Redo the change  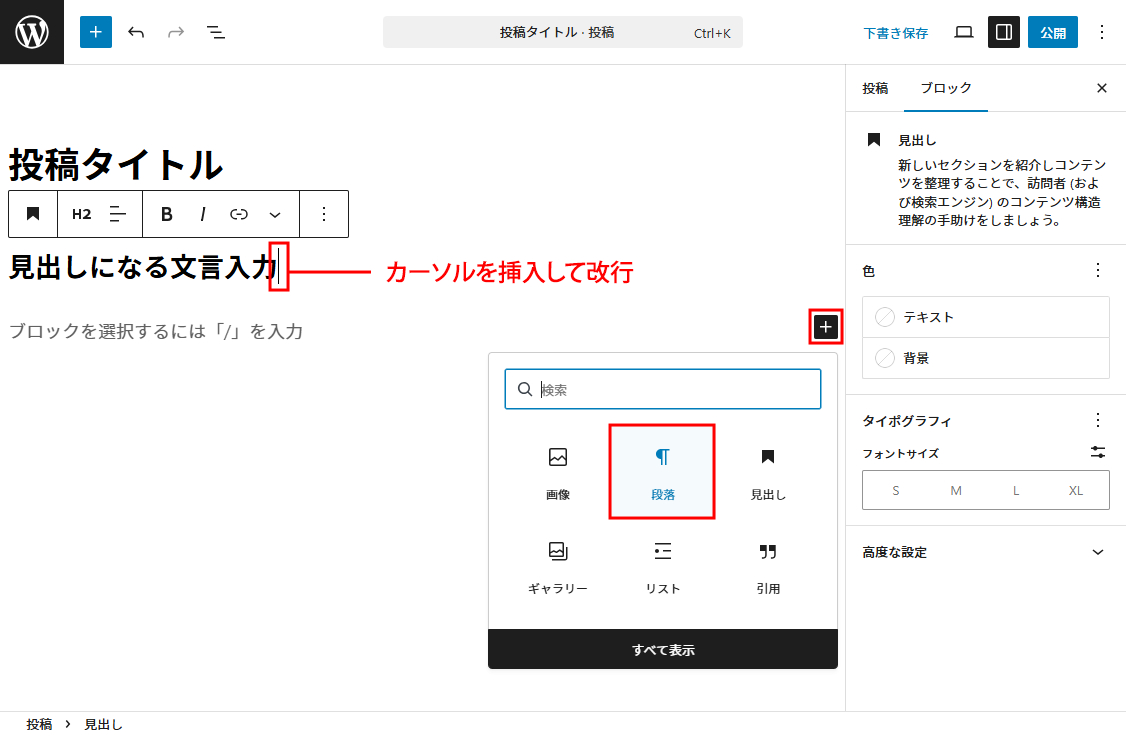[x=176, y=32]
